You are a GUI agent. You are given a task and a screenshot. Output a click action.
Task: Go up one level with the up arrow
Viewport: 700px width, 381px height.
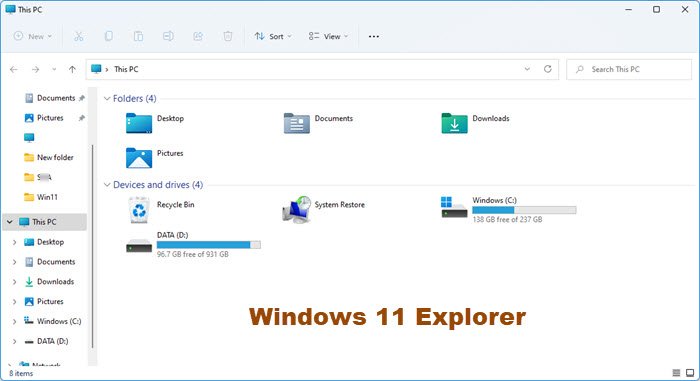(72, 69)
